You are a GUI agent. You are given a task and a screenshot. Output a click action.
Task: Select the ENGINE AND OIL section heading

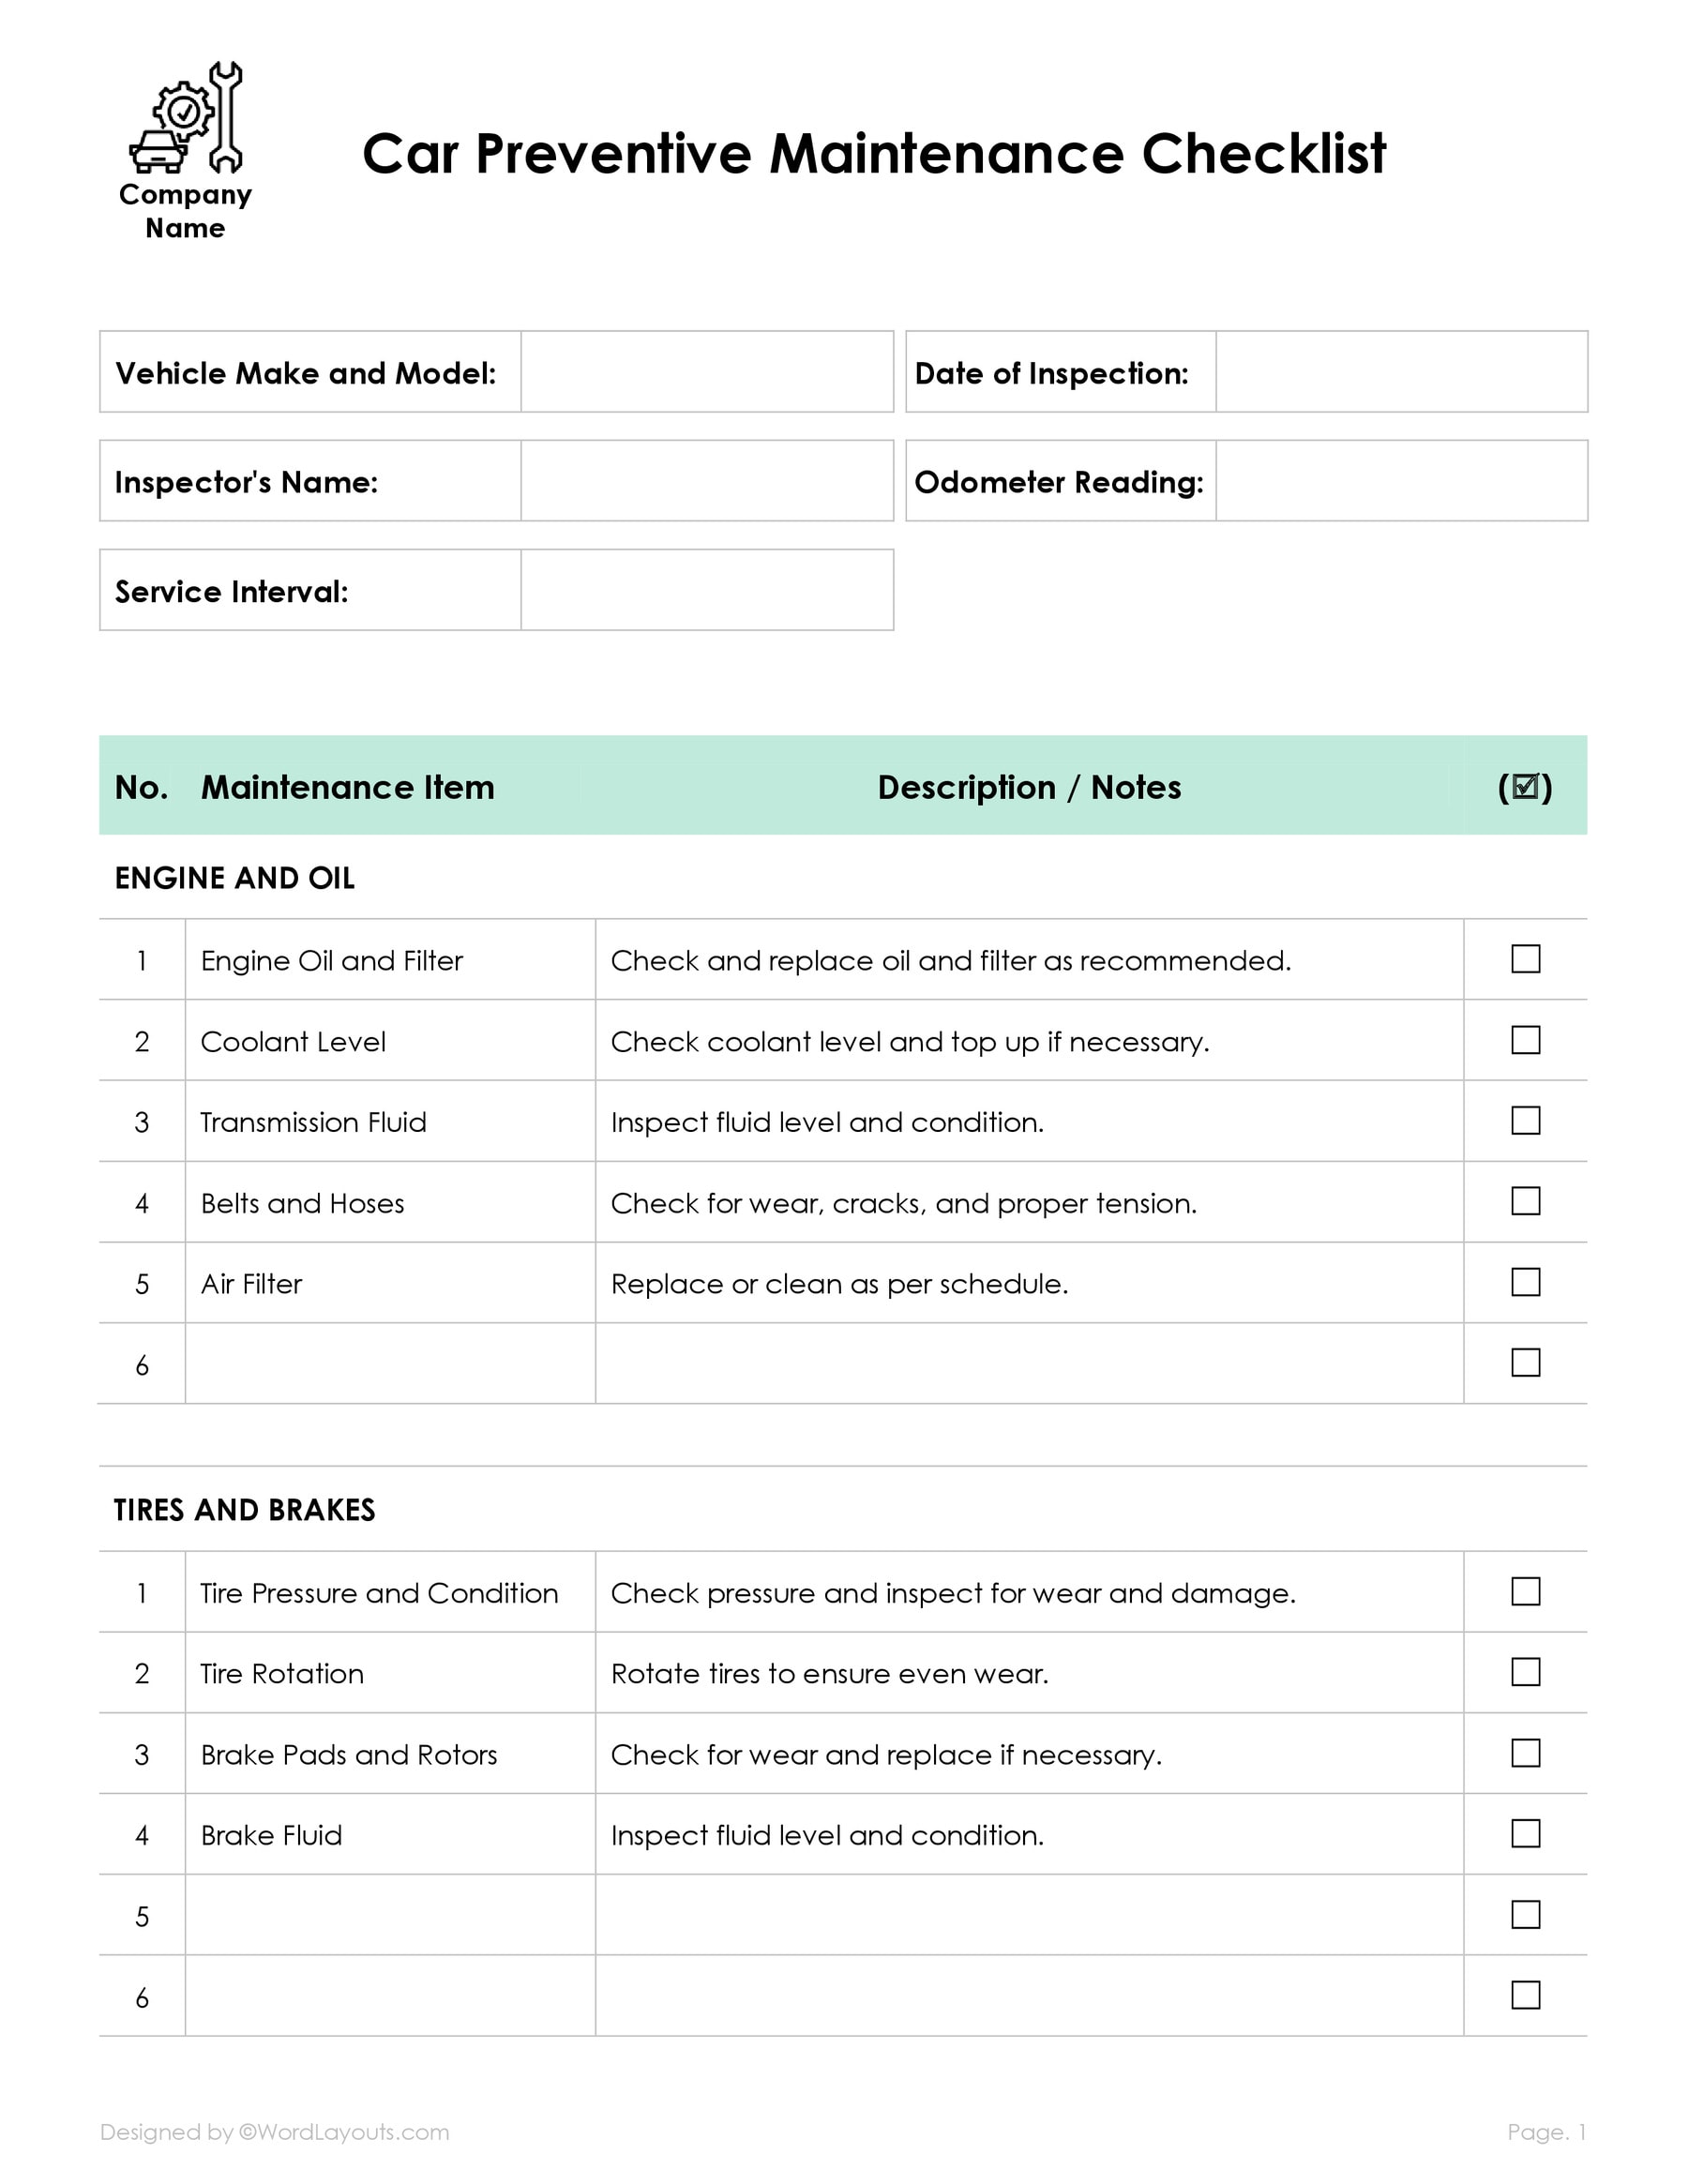coord(235,878)
